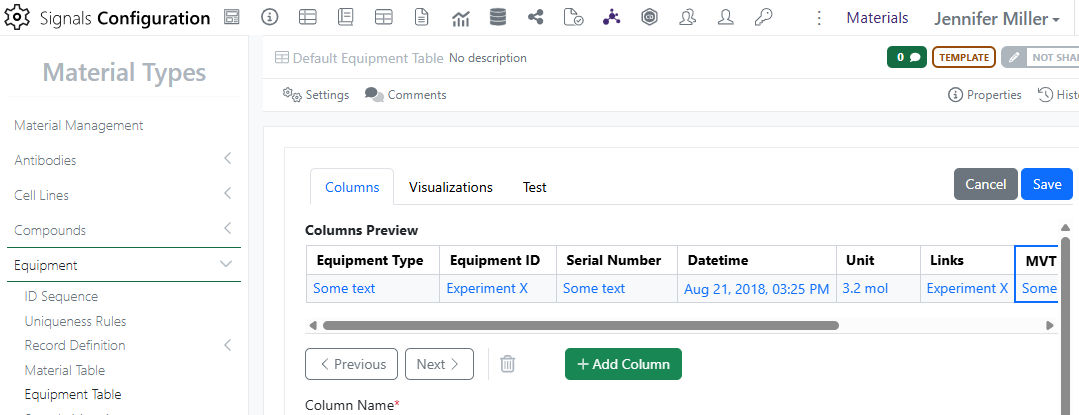Click the Signals Configuration gear logo
The image size is (1079, 415).
click(18, 19)
